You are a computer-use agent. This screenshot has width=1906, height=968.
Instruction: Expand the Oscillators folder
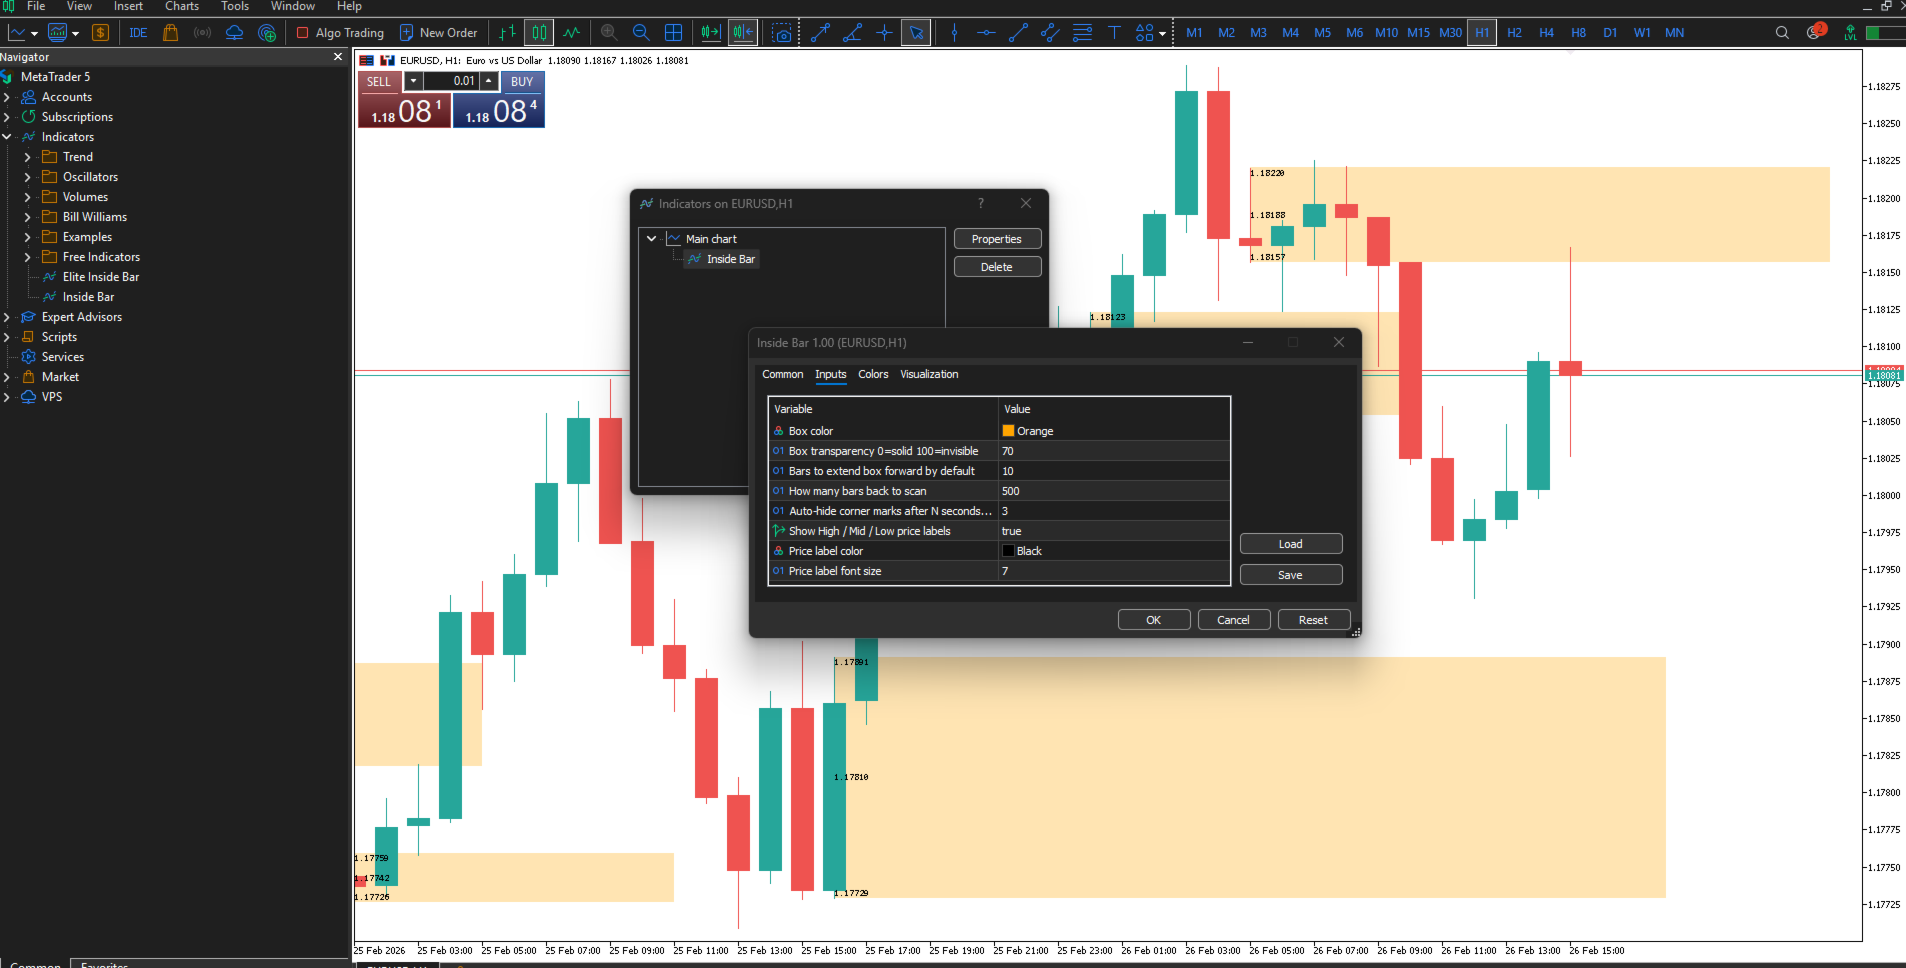point(28,177)
